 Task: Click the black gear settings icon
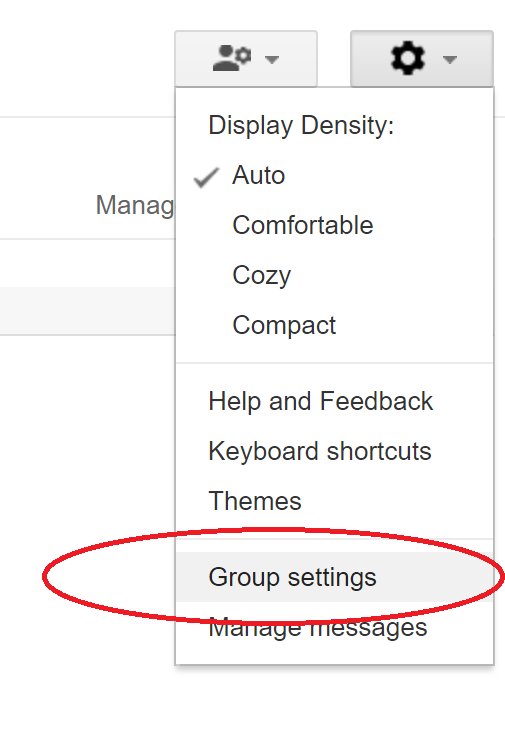coord(407,58)
